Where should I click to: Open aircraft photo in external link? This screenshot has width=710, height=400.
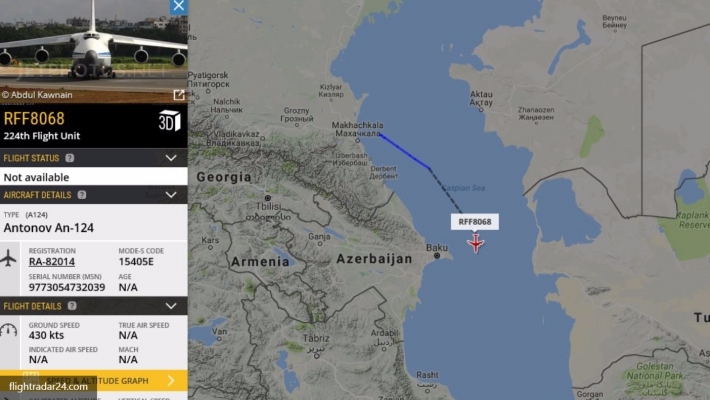[x=179, y=95]
